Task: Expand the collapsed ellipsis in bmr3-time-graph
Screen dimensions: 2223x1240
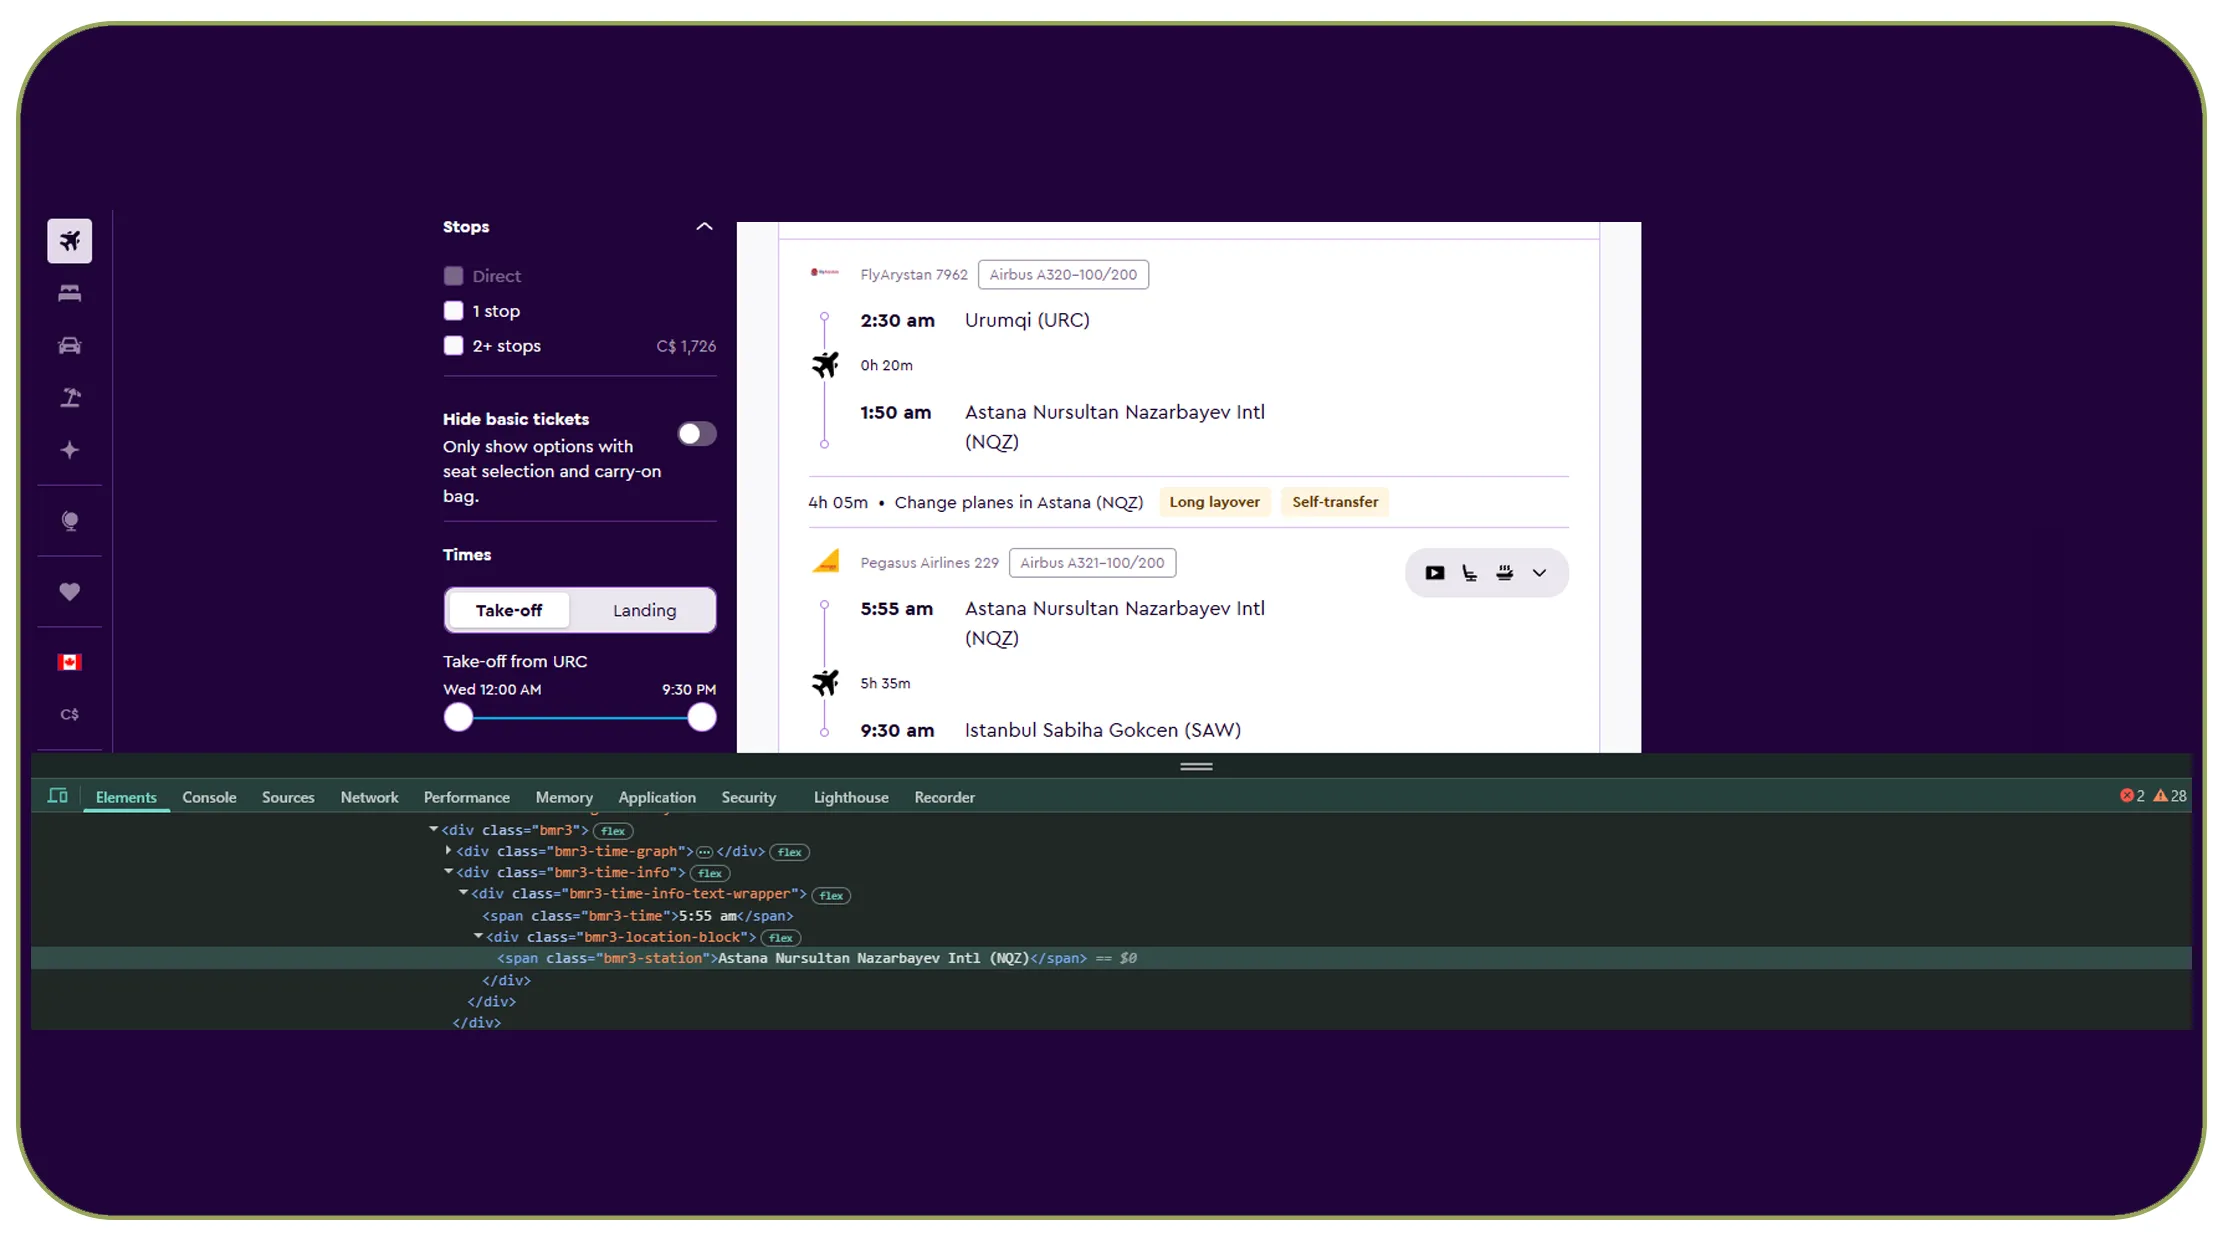Action: point(704,852)
